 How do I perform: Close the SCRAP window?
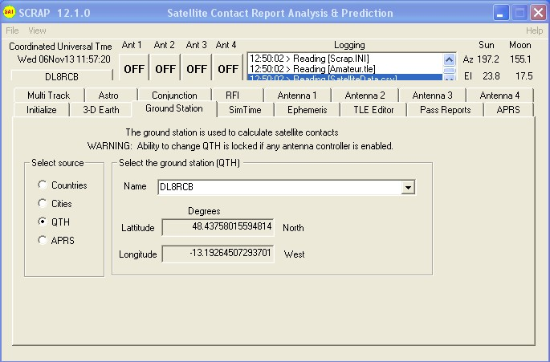point(538,13)
